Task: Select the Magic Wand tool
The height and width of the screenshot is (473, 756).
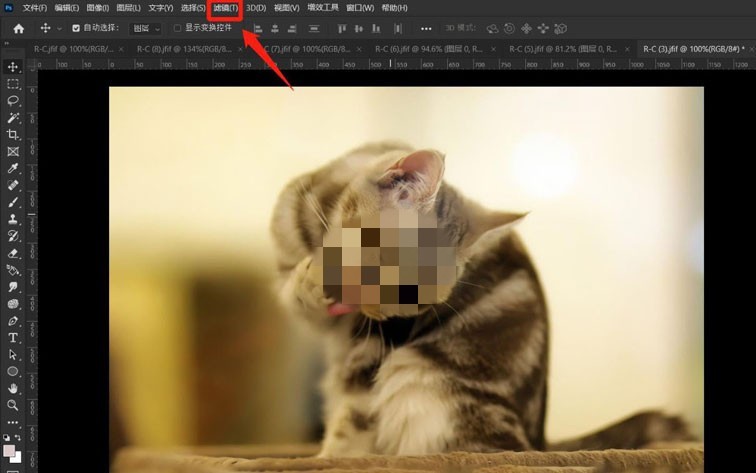Action: 13,118
